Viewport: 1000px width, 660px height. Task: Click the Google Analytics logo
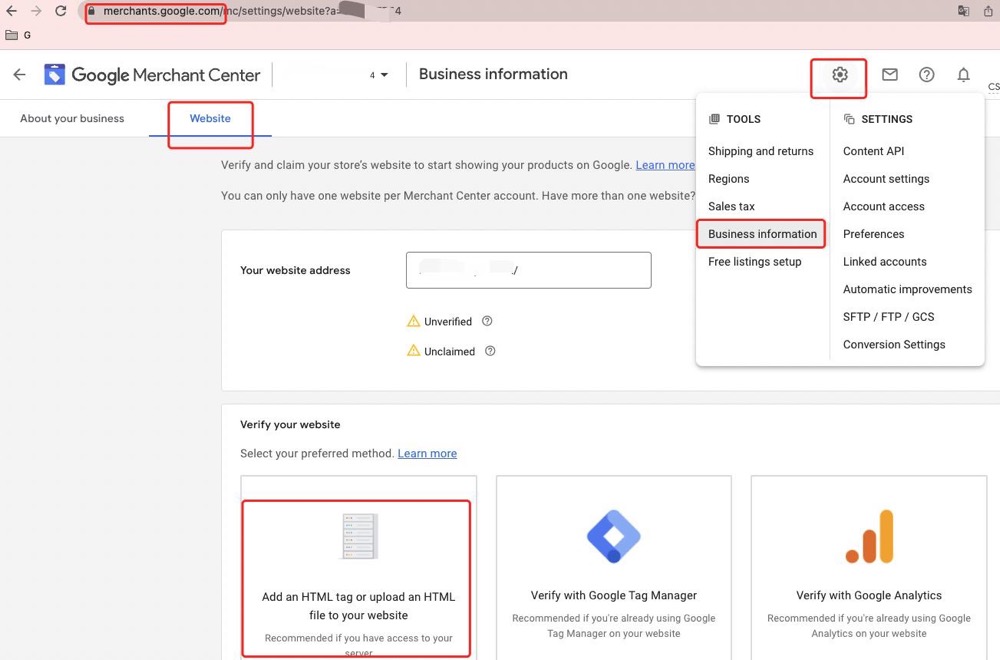pyautogui.click(x=870, y=536)
